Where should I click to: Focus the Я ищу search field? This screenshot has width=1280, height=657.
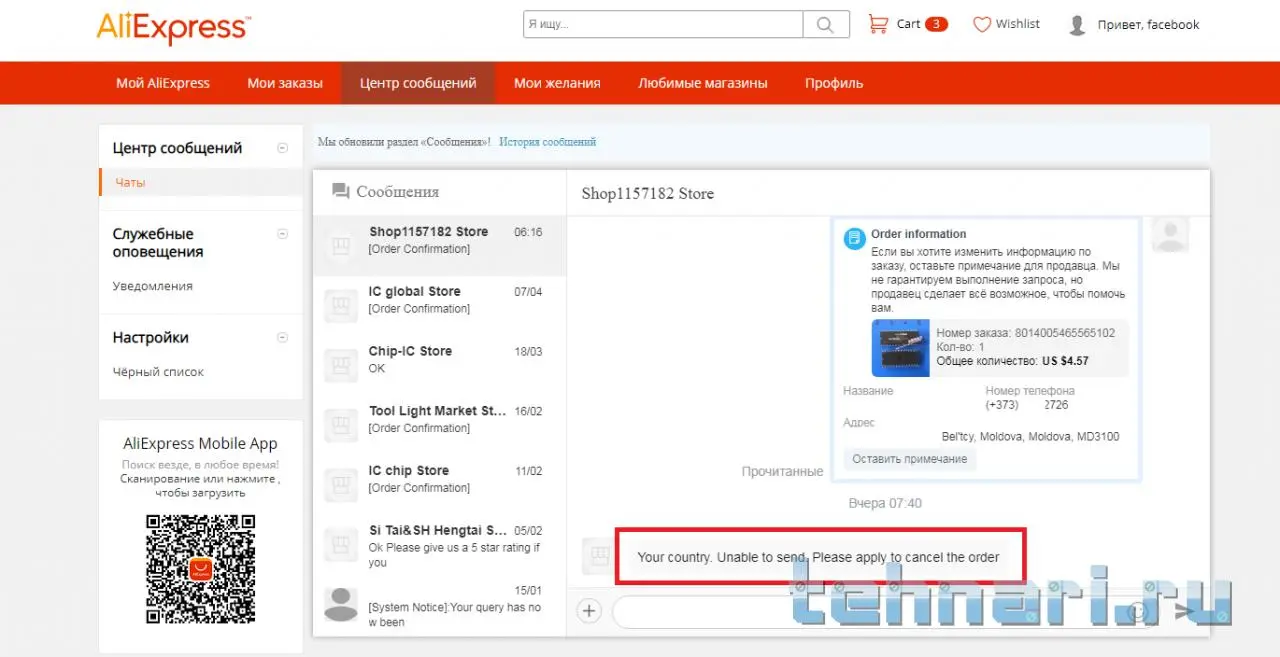(663, 24)
